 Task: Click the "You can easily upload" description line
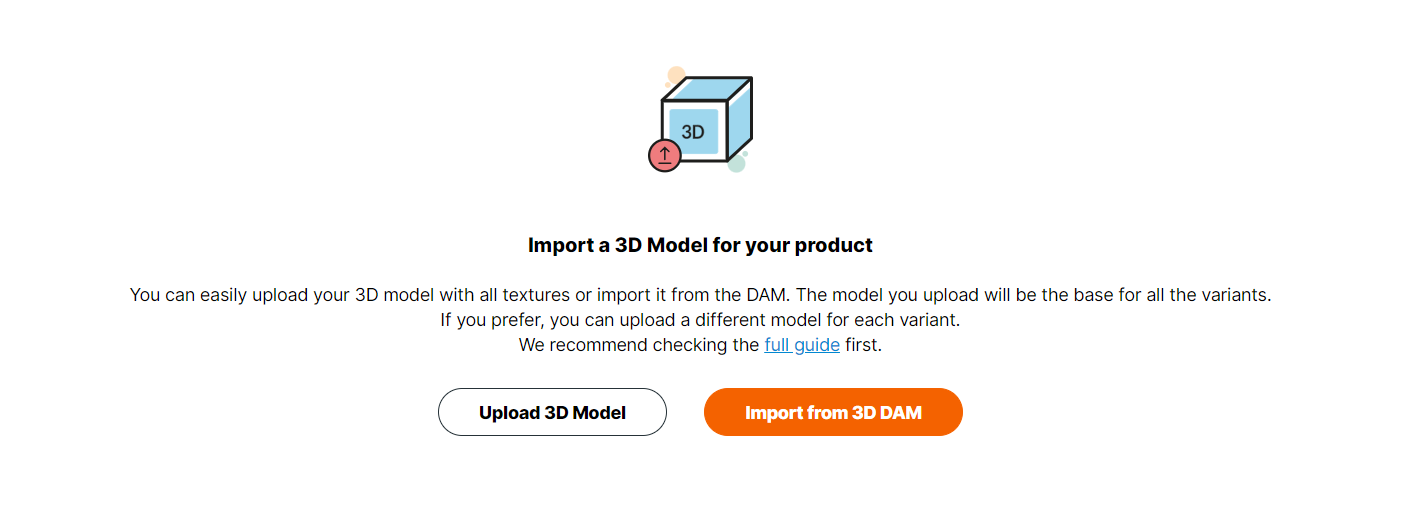tap(700, 295)
